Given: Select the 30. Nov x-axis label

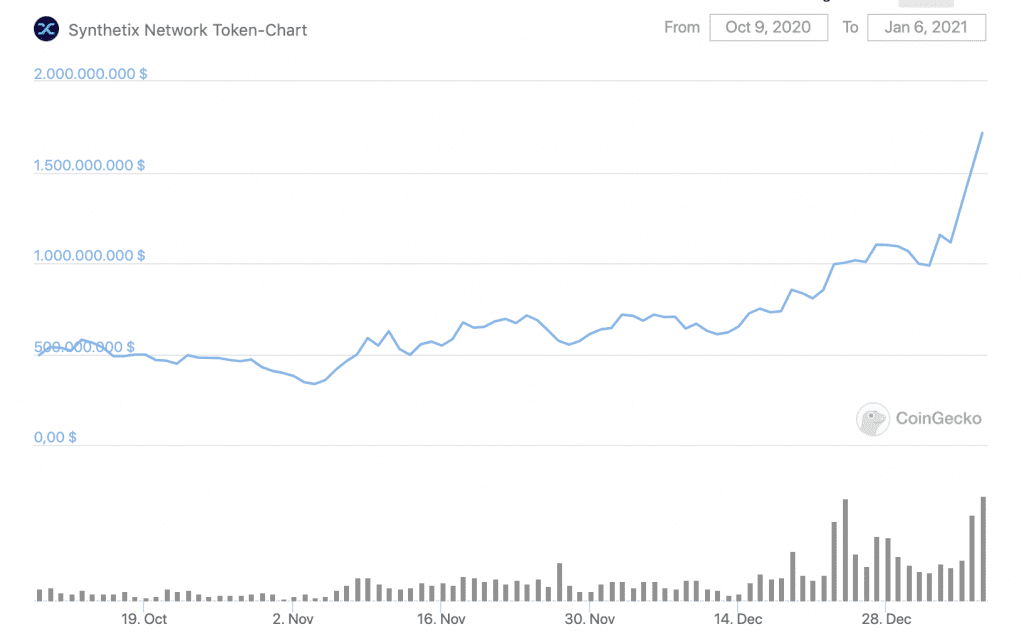Looking at the screenshot, I should pyautogui.click(x=589, y=619).
